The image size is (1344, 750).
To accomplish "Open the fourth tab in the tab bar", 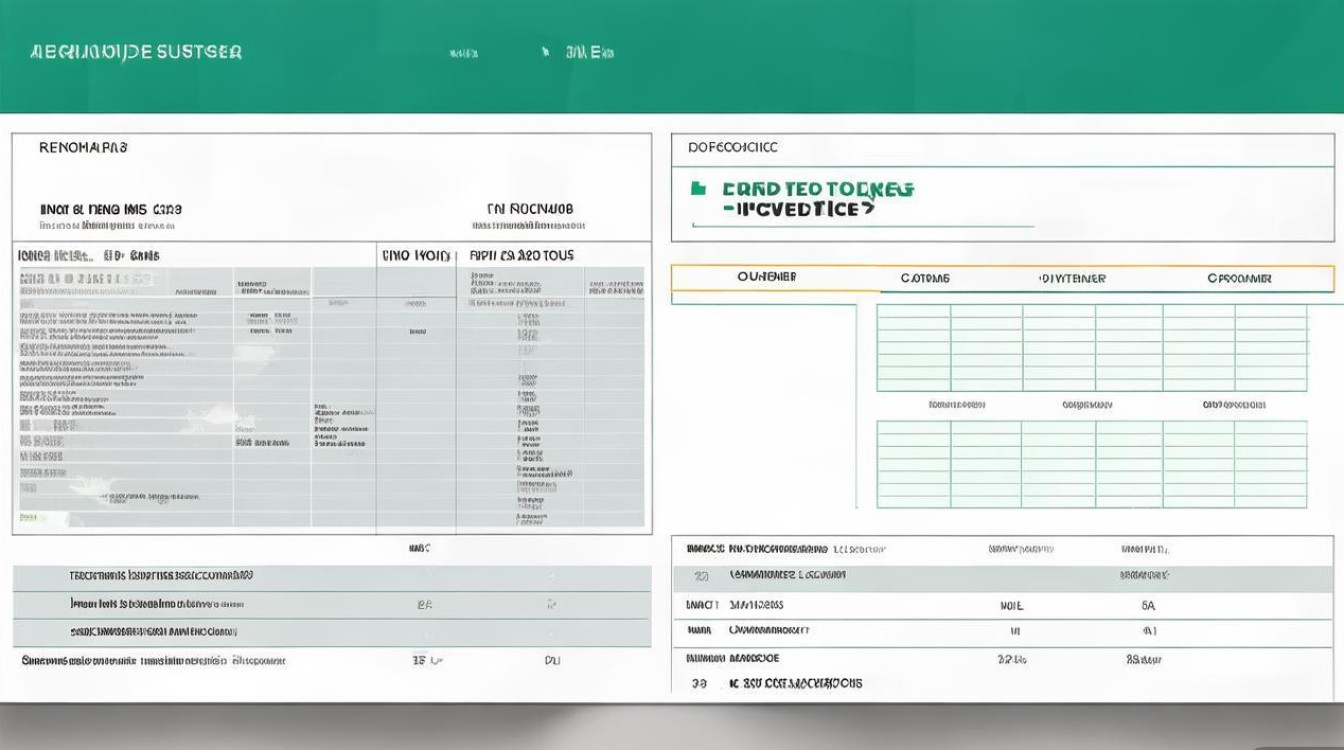I will [x=1239, y=278].
